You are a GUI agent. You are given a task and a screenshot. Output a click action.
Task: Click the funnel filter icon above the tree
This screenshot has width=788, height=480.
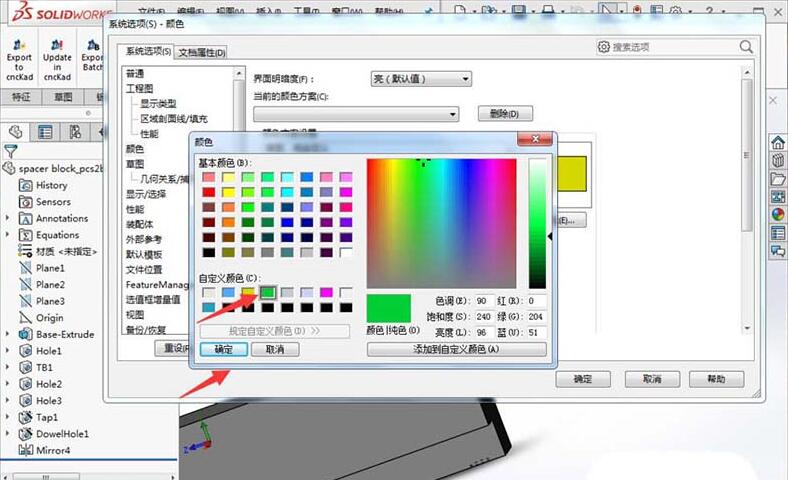(10, 151)
